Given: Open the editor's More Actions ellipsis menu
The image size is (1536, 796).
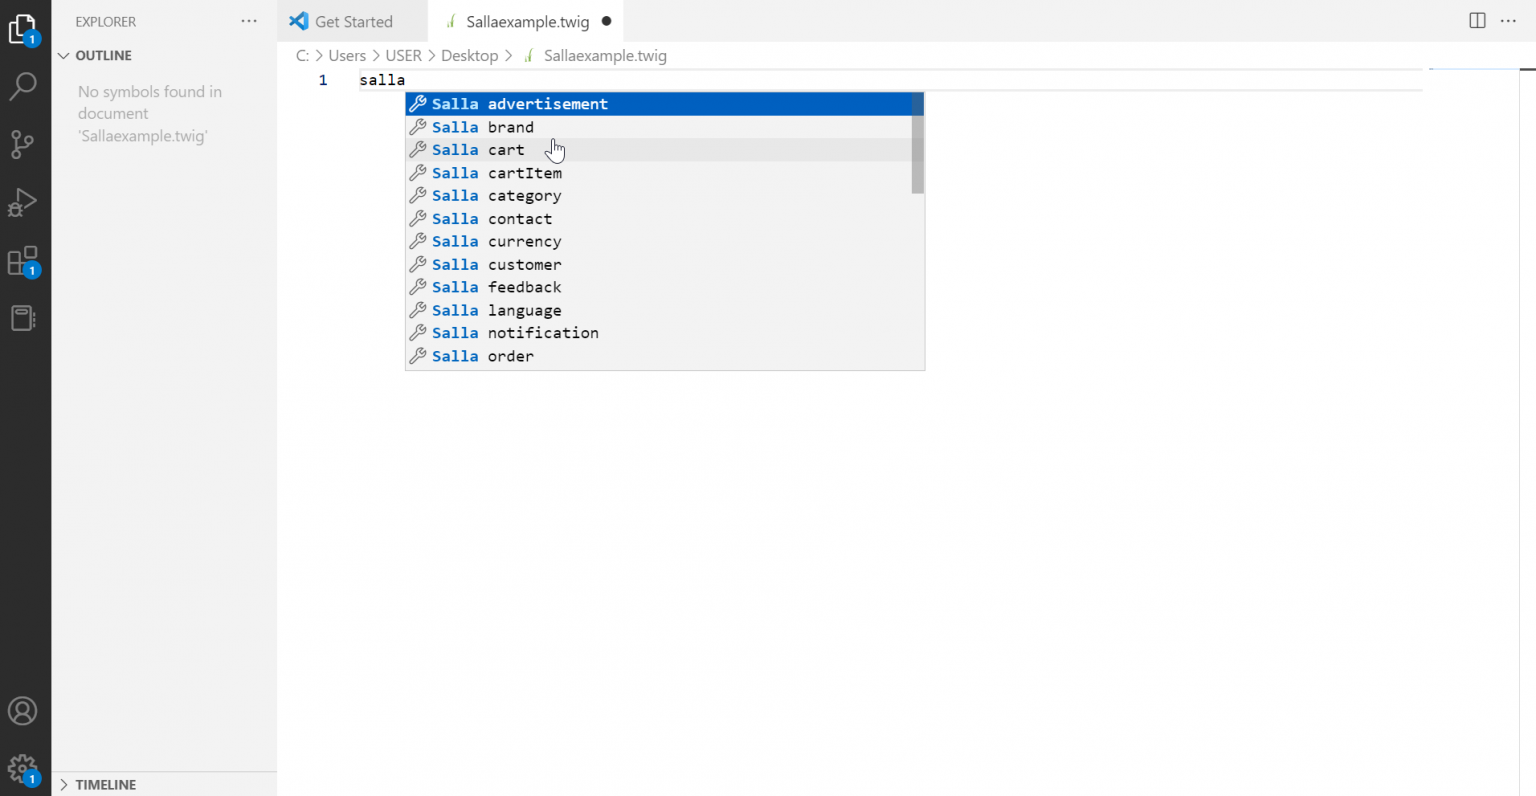Looking at the screenshot, I should pyautogui.click(x=1508, y=20).
